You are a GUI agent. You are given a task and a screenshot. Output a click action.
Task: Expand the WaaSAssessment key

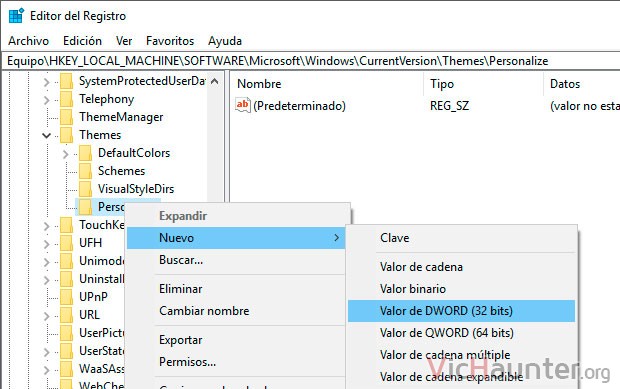[47, 370]
